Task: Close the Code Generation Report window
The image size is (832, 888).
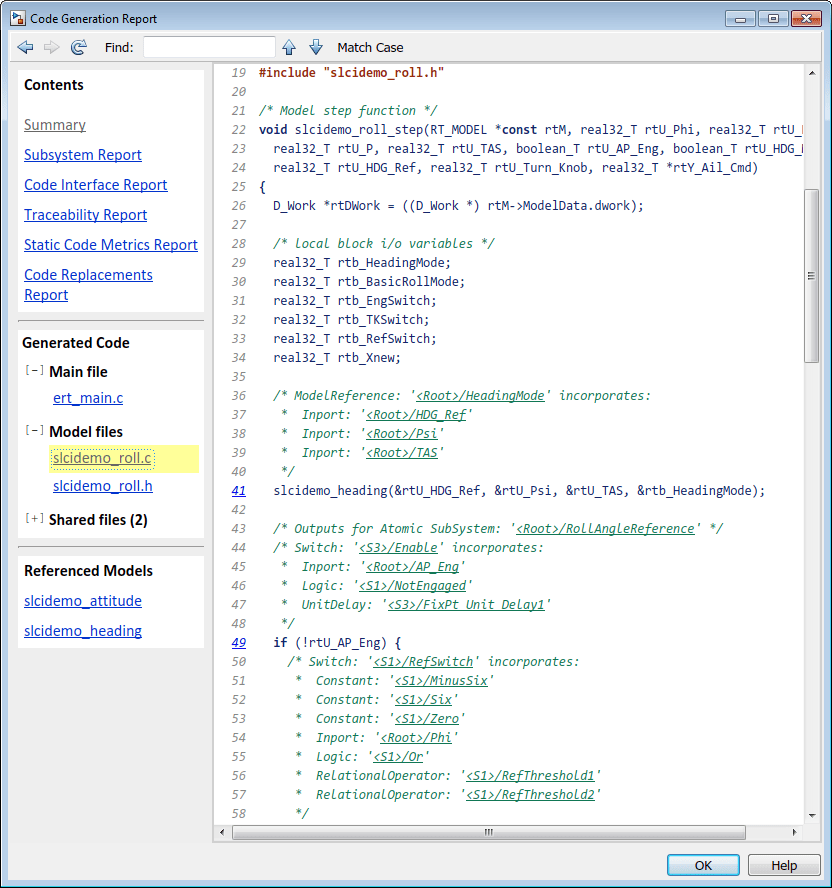Action: click(x=807, y=19)
